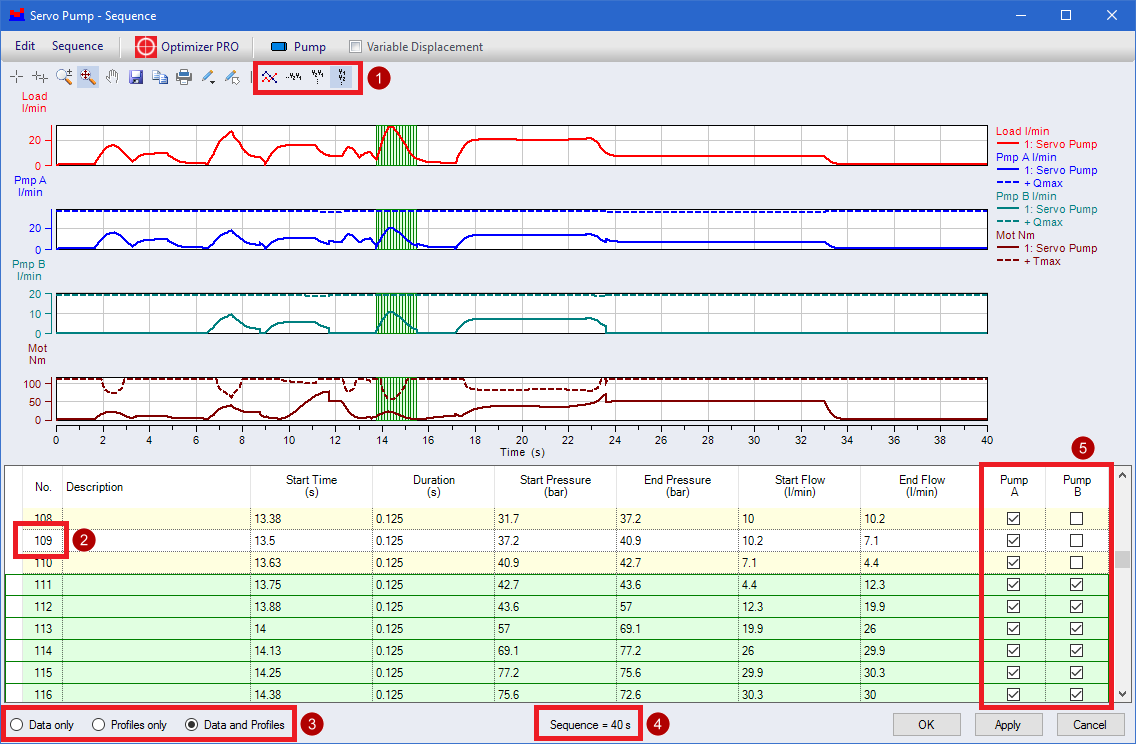Switch to overlaid curves graph view
Viewport: 1136px width, 744px height.
coord(270,77)
